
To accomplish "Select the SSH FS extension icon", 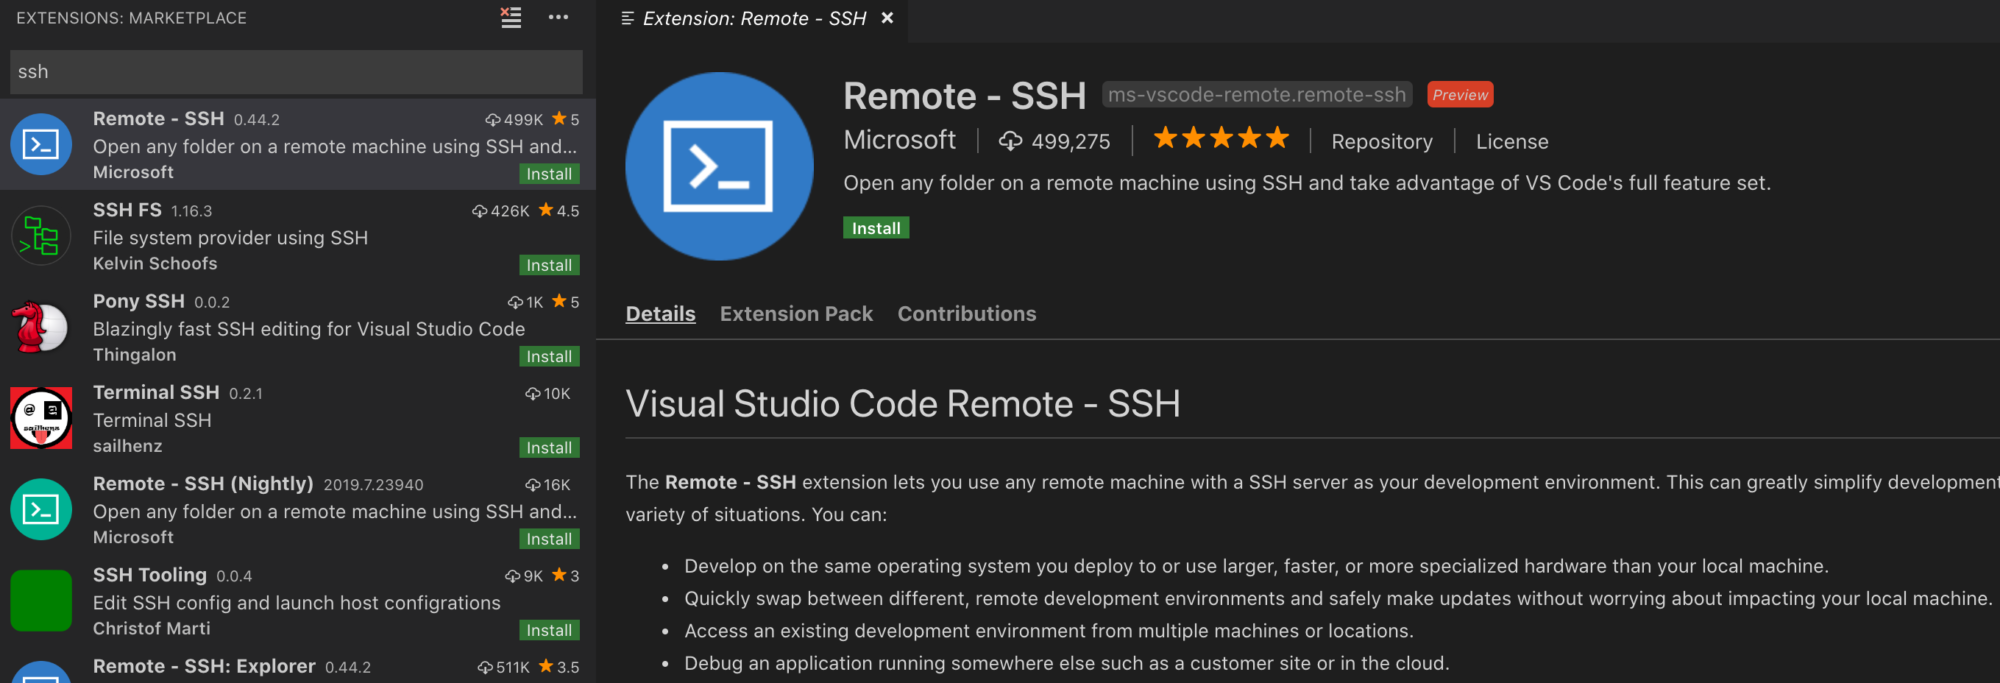I will (41, 237).
